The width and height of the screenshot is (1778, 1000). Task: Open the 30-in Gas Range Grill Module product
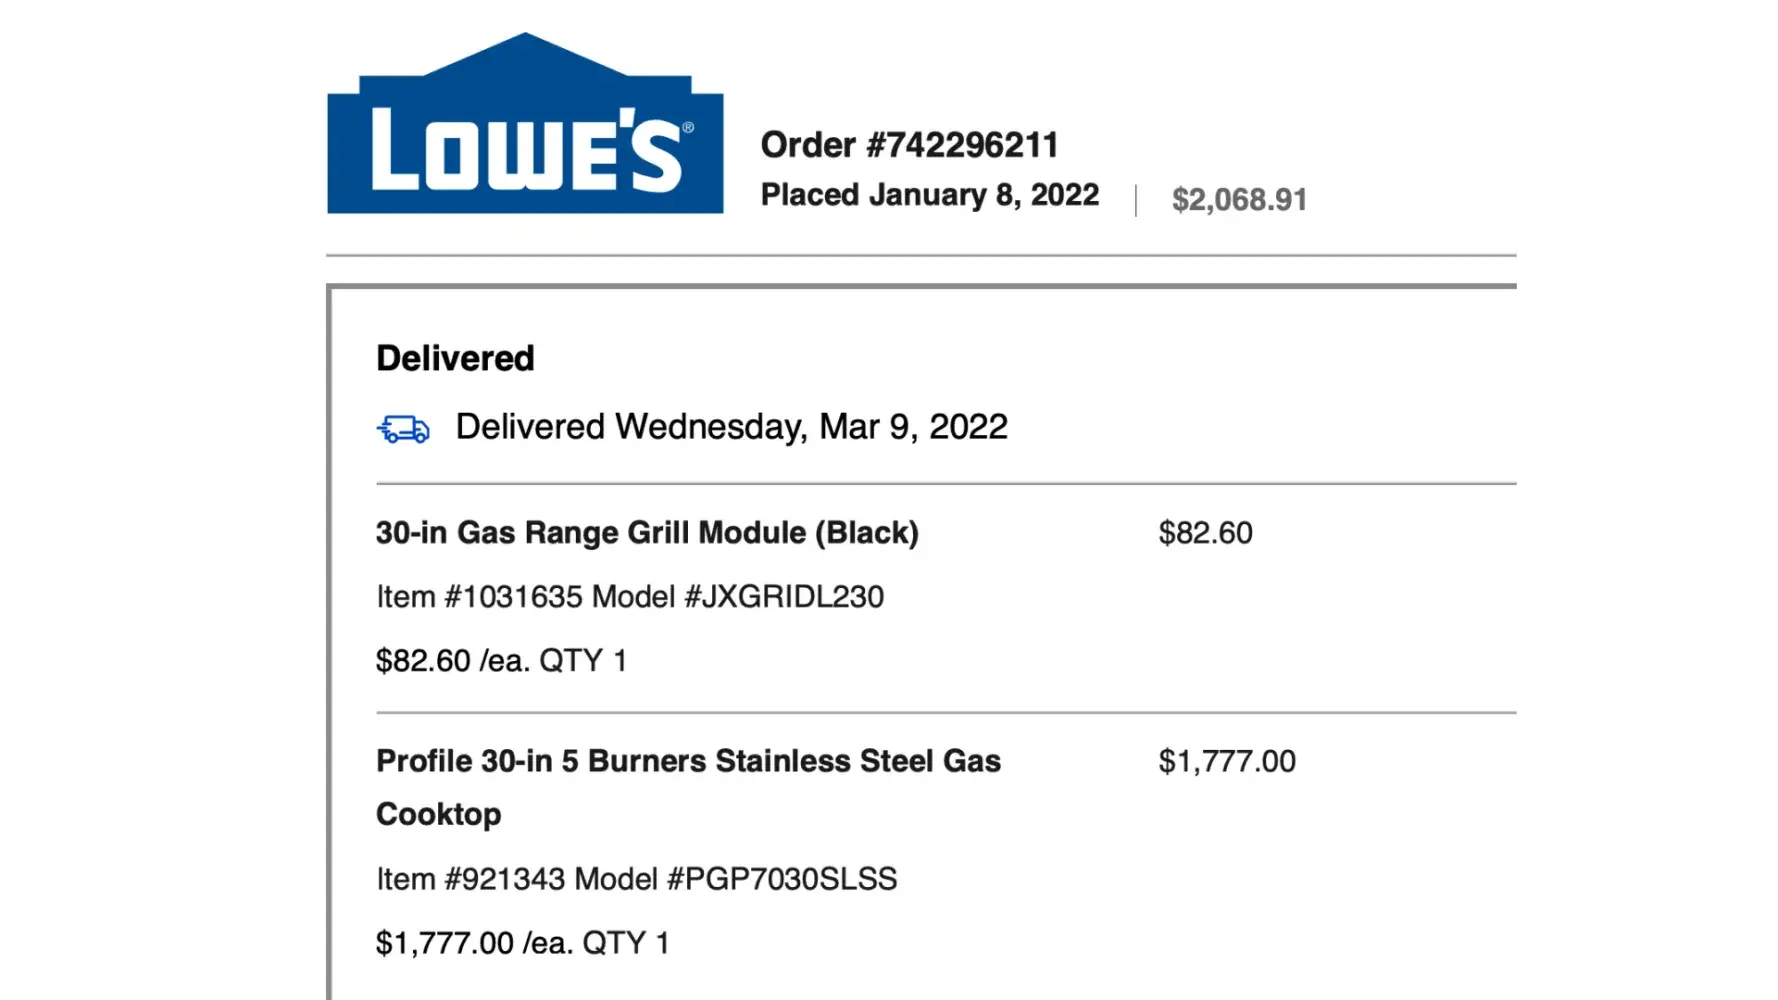pos(647,533)
